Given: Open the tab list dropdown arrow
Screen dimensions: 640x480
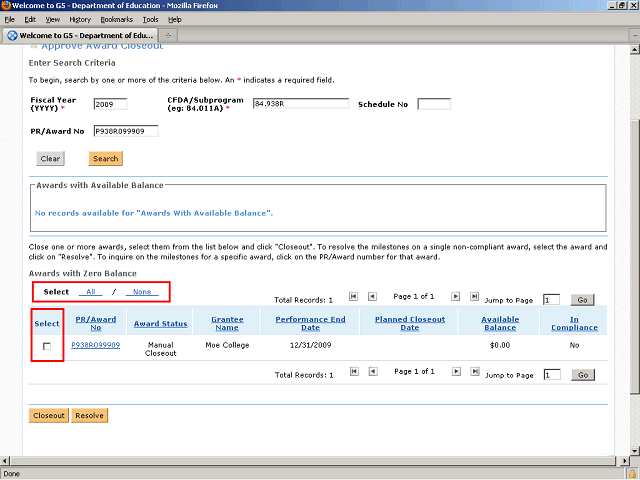Looking at the screenshot, I should point(635,36).
